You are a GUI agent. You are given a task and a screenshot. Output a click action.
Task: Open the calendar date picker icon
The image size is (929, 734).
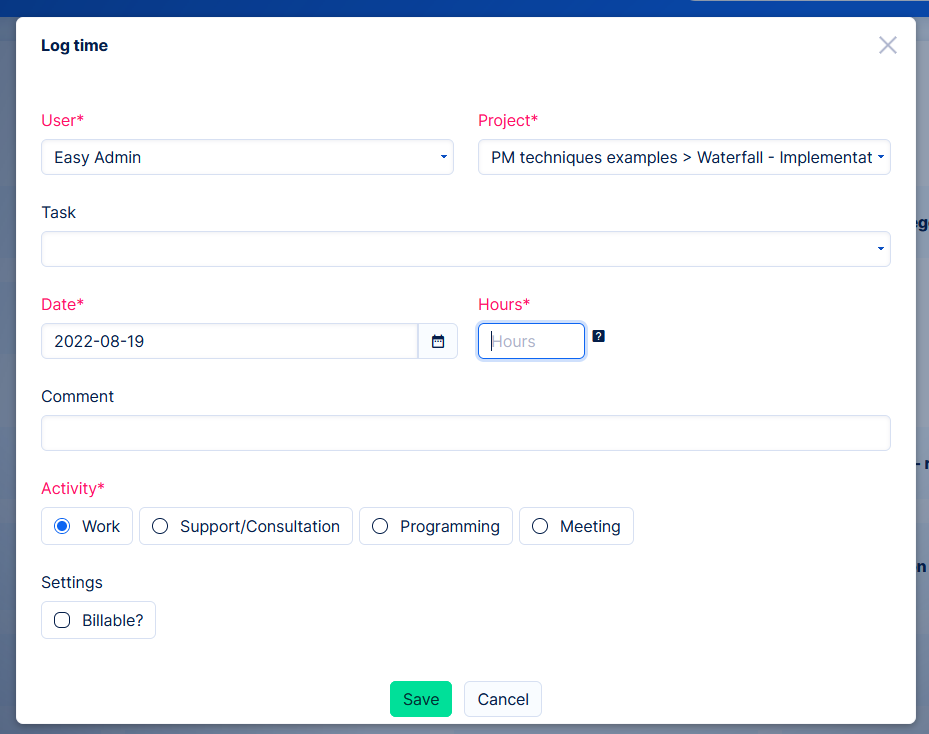[x=438, y=341]
